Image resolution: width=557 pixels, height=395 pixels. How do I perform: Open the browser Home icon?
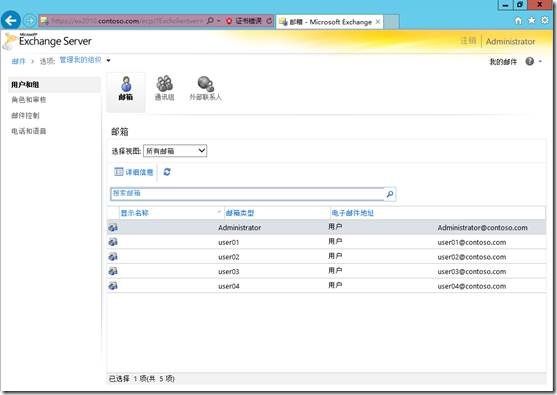click(x=518, y=21)
